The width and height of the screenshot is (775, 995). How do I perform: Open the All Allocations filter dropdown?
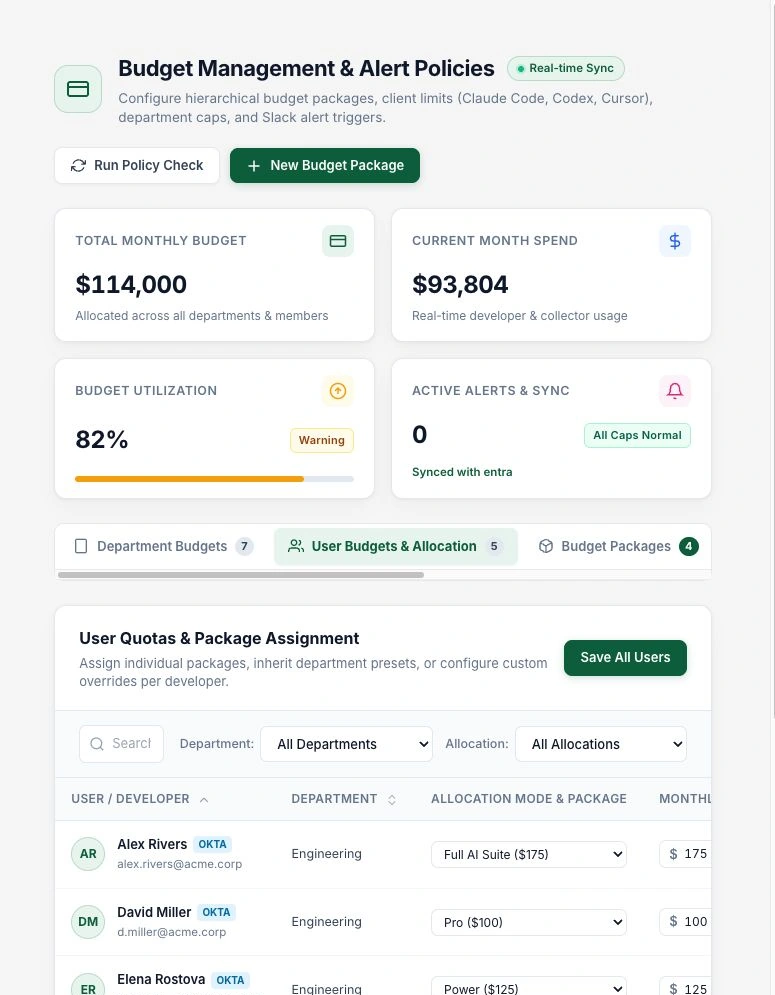coord(601,744)
